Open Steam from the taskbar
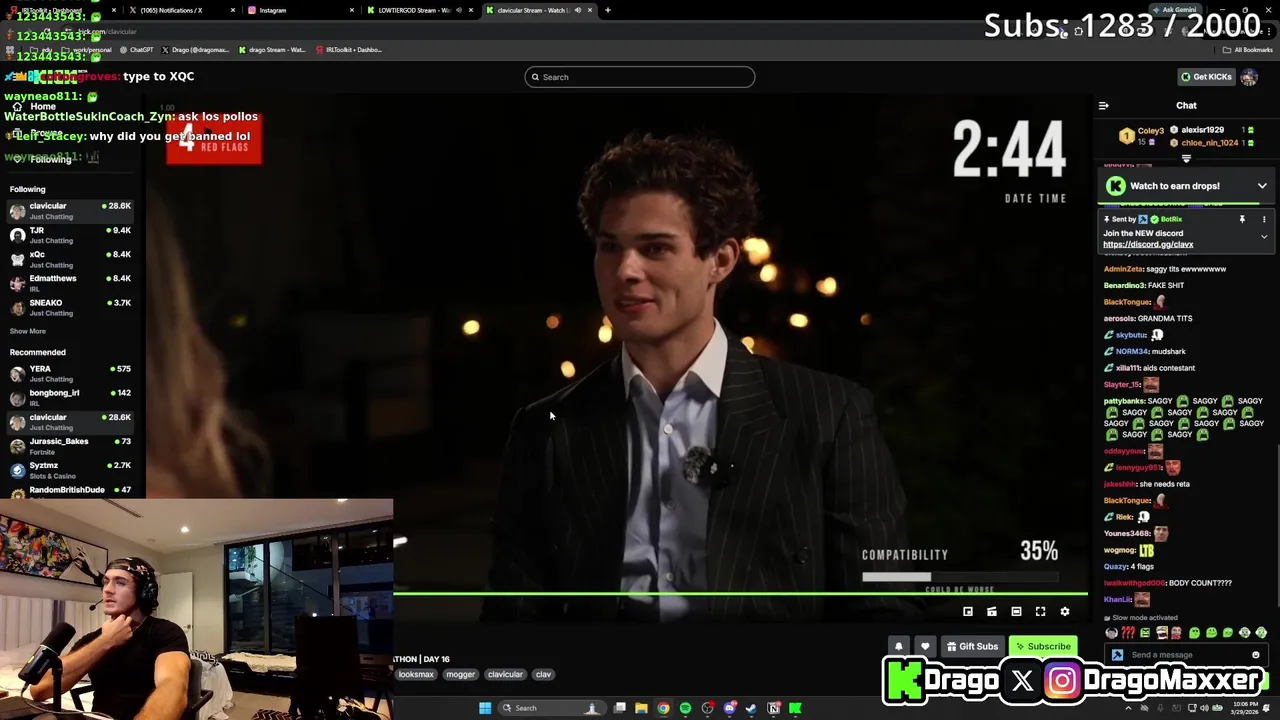Screen dimensions: 1280x720 click(751, 708)
